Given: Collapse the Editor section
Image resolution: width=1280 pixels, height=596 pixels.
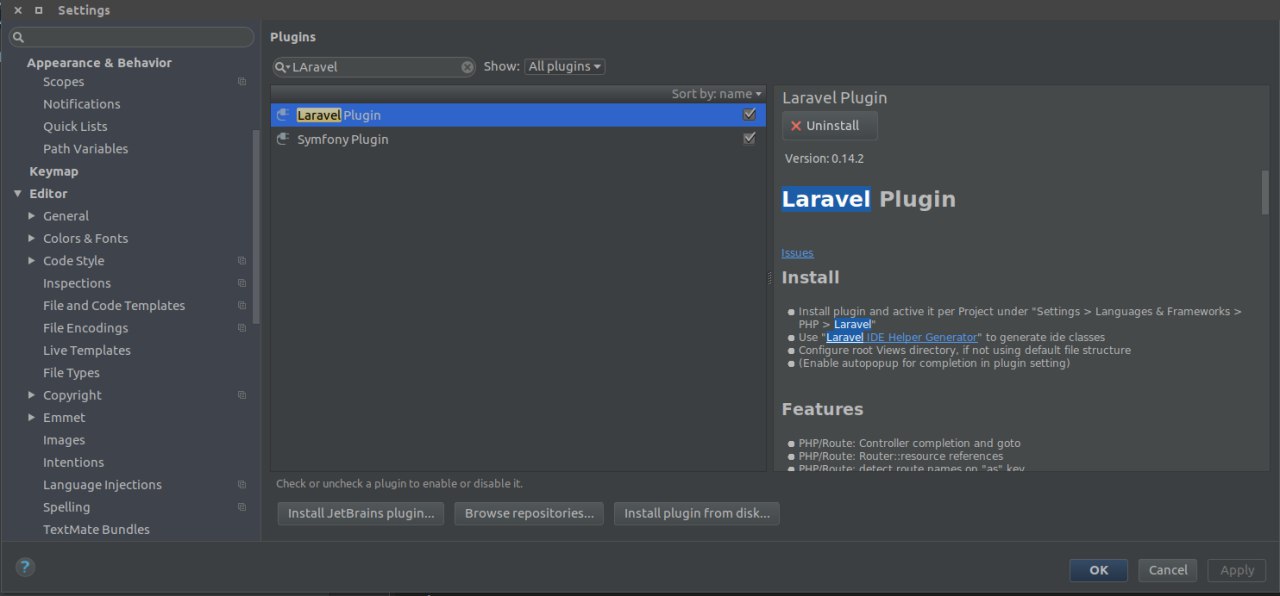Looking at the screenshot, I should (17, 194).
